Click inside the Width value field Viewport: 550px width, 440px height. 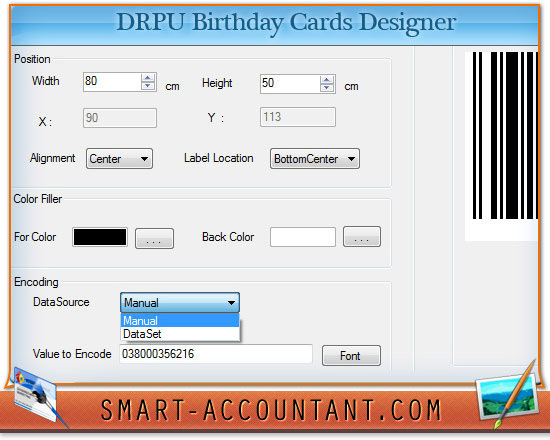pos(112,82)
